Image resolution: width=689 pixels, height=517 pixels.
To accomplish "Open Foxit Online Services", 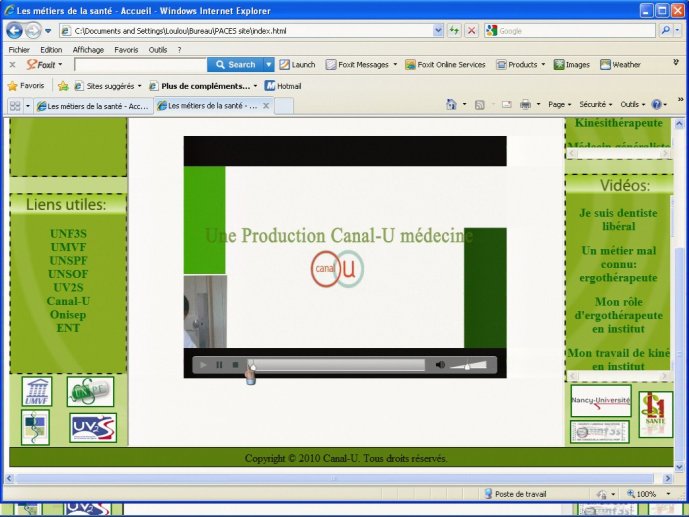I will coord(446,65).
